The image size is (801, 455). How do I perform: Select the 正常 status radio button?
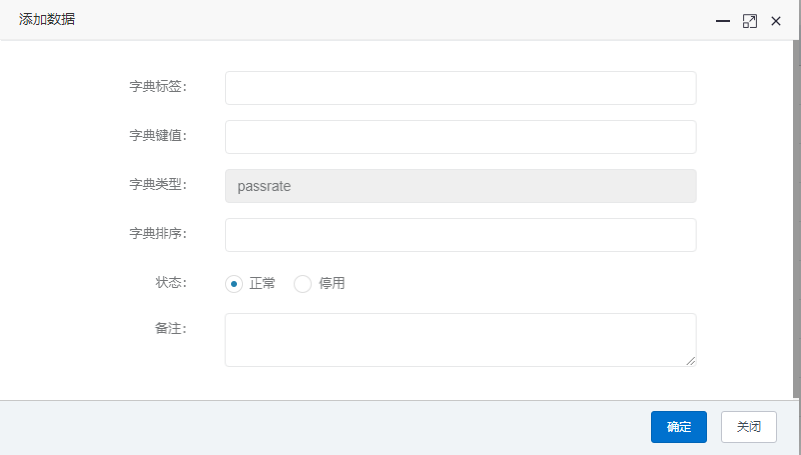tap(234, 284)
